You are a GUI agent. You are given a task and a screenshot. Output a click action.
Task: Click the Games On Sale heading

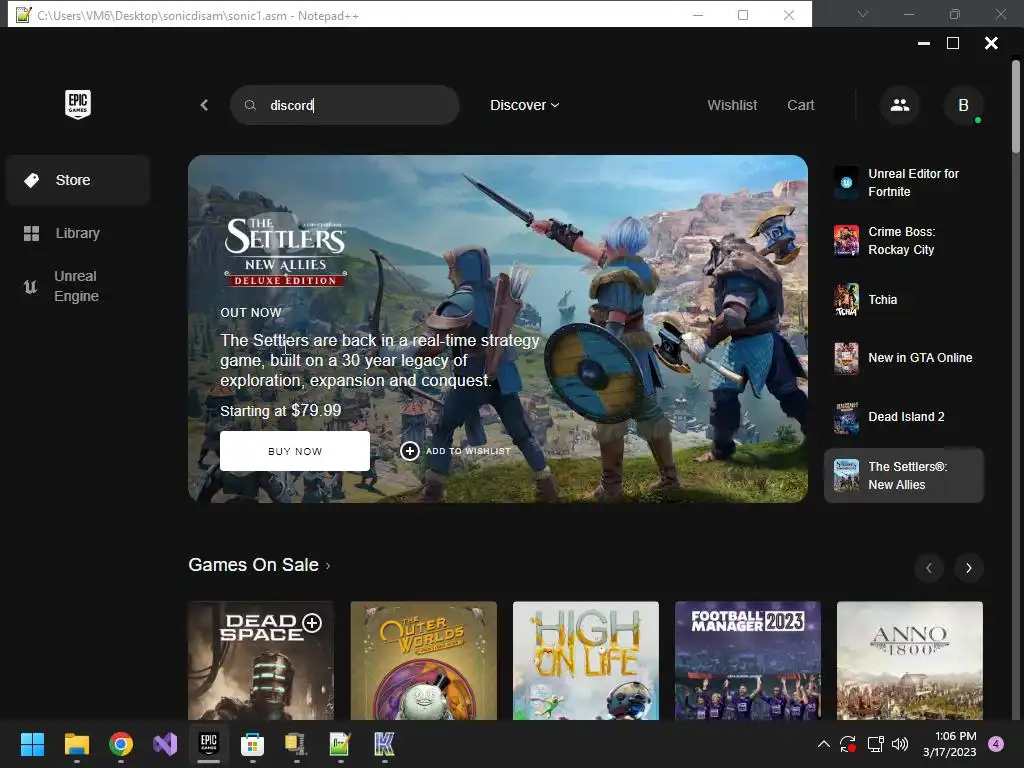(253, 565)
